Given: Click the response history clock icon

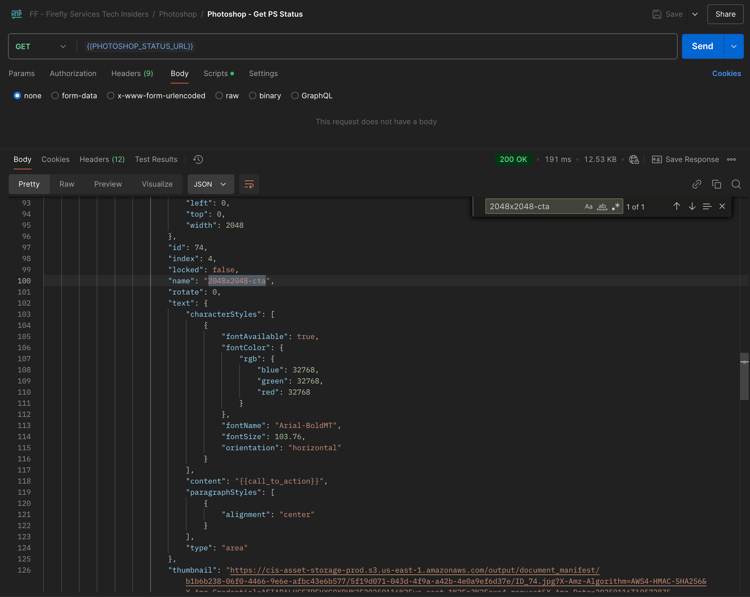Looking at the screenshot, I should [198, 159].
